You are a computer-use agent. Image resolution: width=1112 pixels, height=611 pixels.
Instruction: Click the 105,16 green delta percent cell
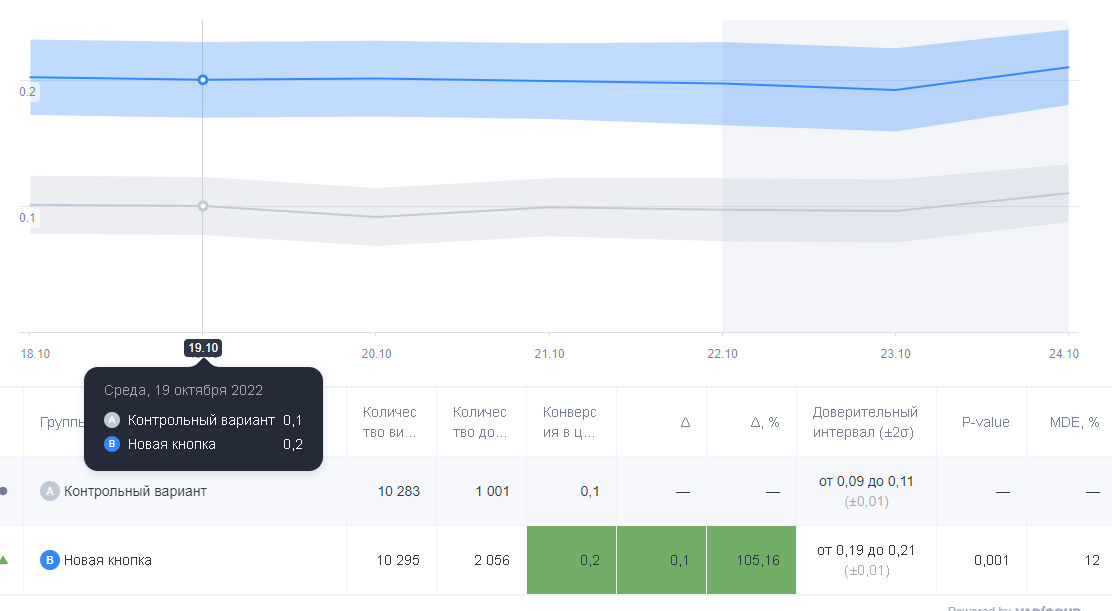(x=751, y=560)
